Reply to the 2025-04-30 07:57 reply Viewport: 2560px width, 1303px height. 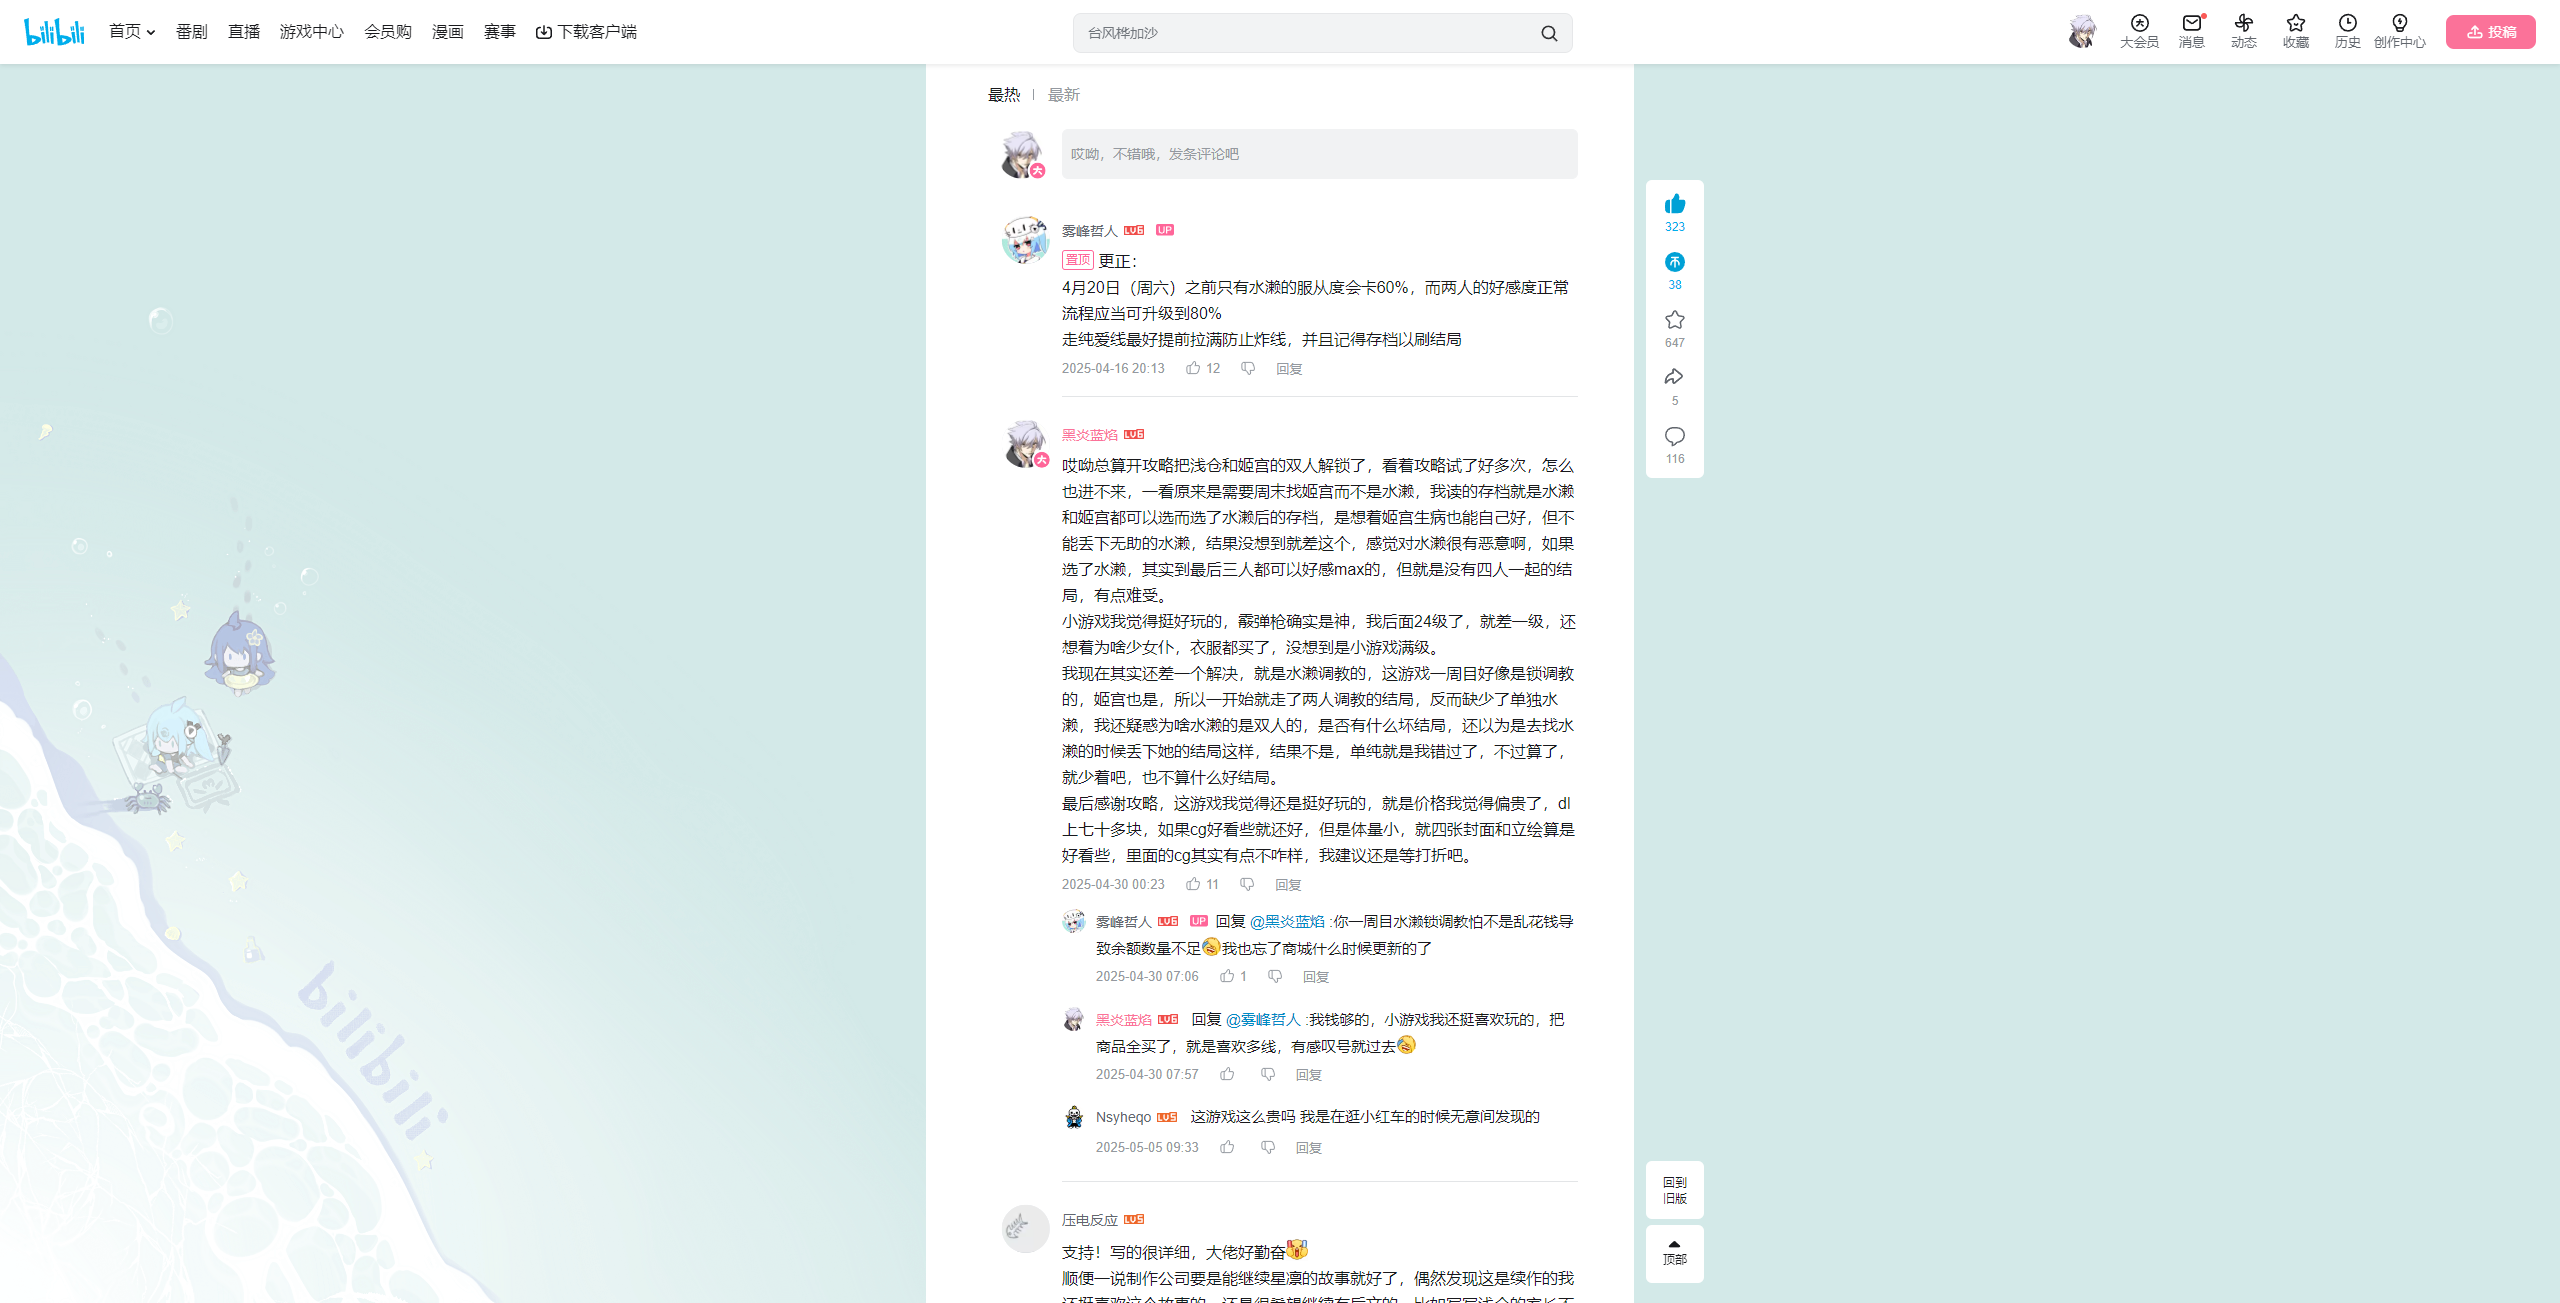pos(1309,1075)
